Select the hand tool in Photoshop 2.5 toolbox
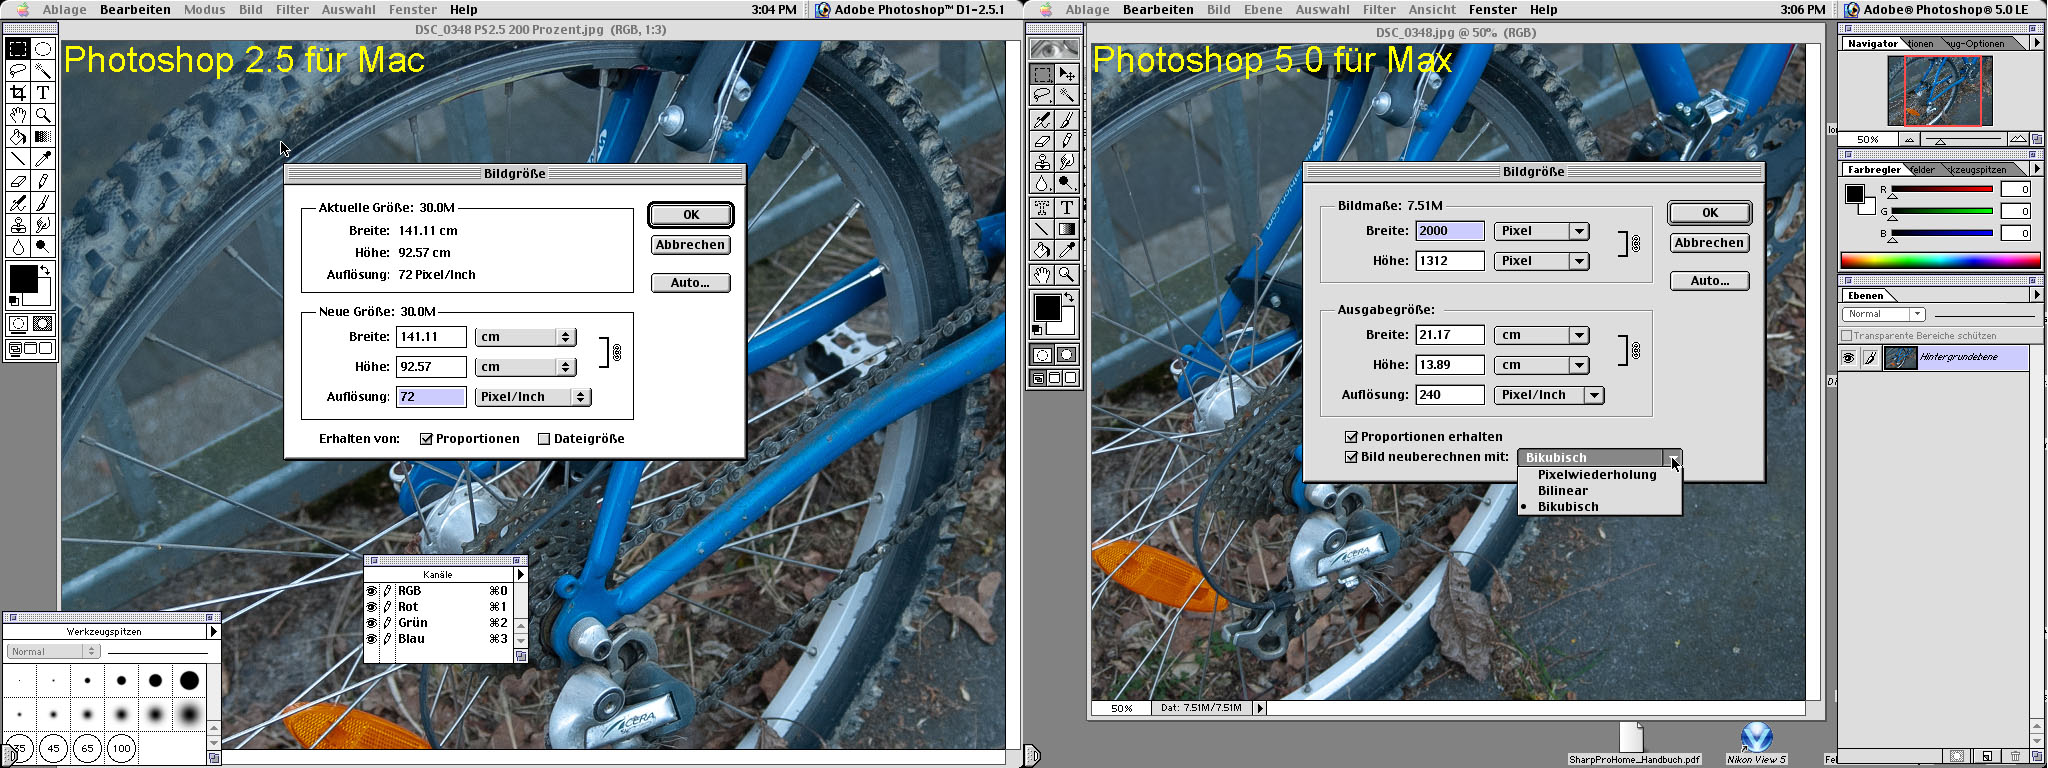2048x768 pixels. click(x=18, y=114)
